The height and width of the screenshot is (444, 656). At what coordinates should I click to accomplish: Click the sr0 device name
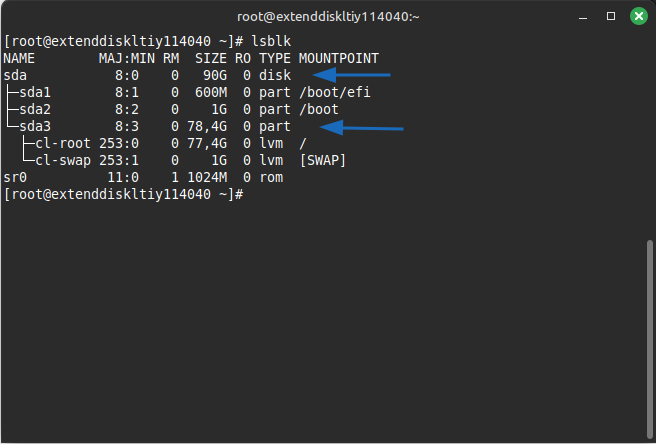pos(16,177)
